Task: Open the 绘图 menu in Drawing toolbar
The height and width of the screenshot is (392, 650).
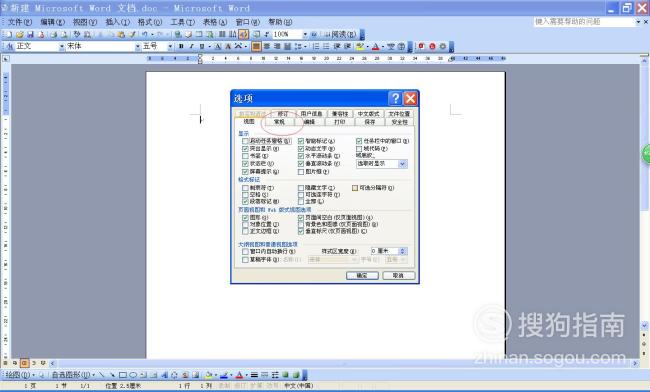Action: (19, 375)
